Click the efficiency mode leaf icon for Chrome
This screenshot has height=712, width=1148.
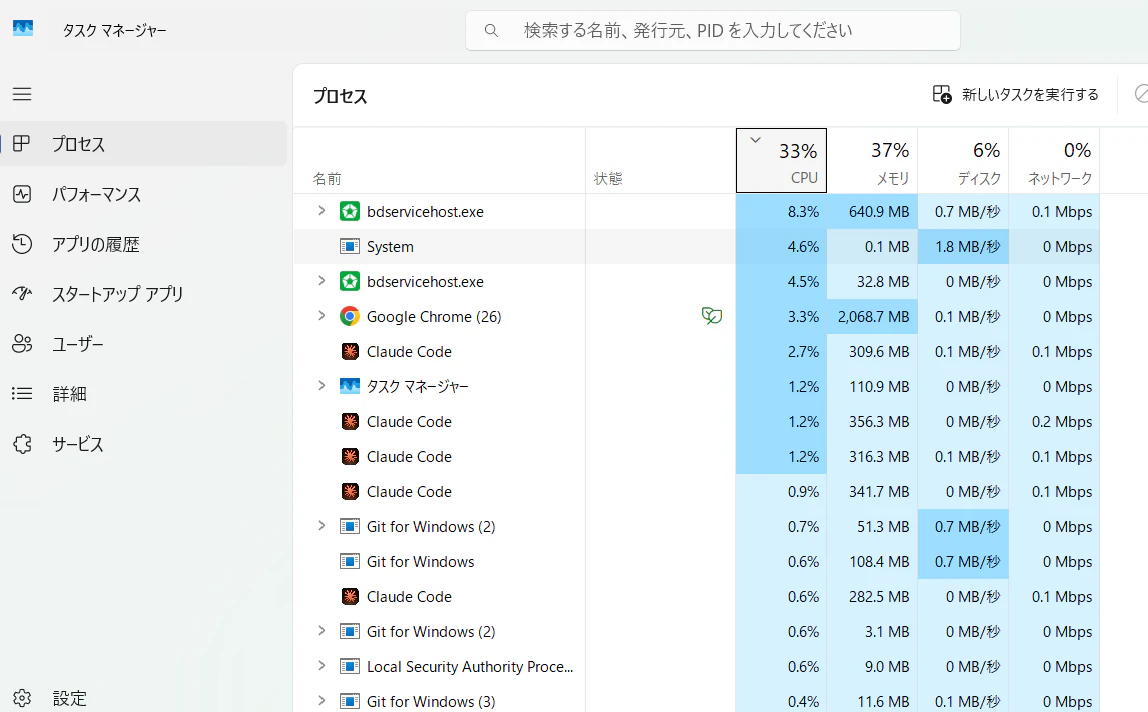(x=712, y=316)
